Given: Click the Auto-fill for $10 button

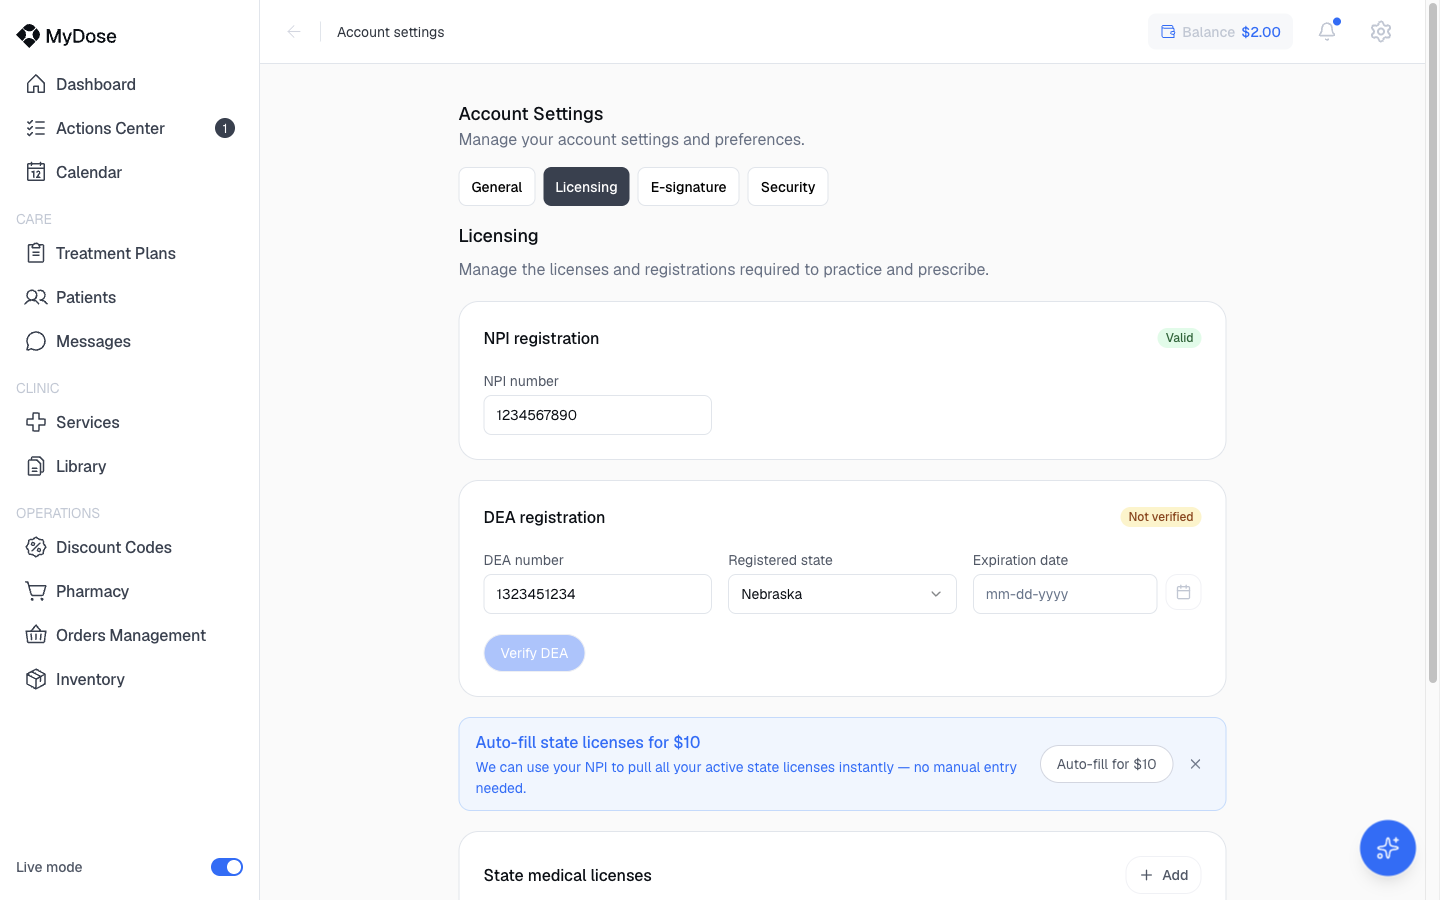Looking at the screenshot, I should point(1106,764).
